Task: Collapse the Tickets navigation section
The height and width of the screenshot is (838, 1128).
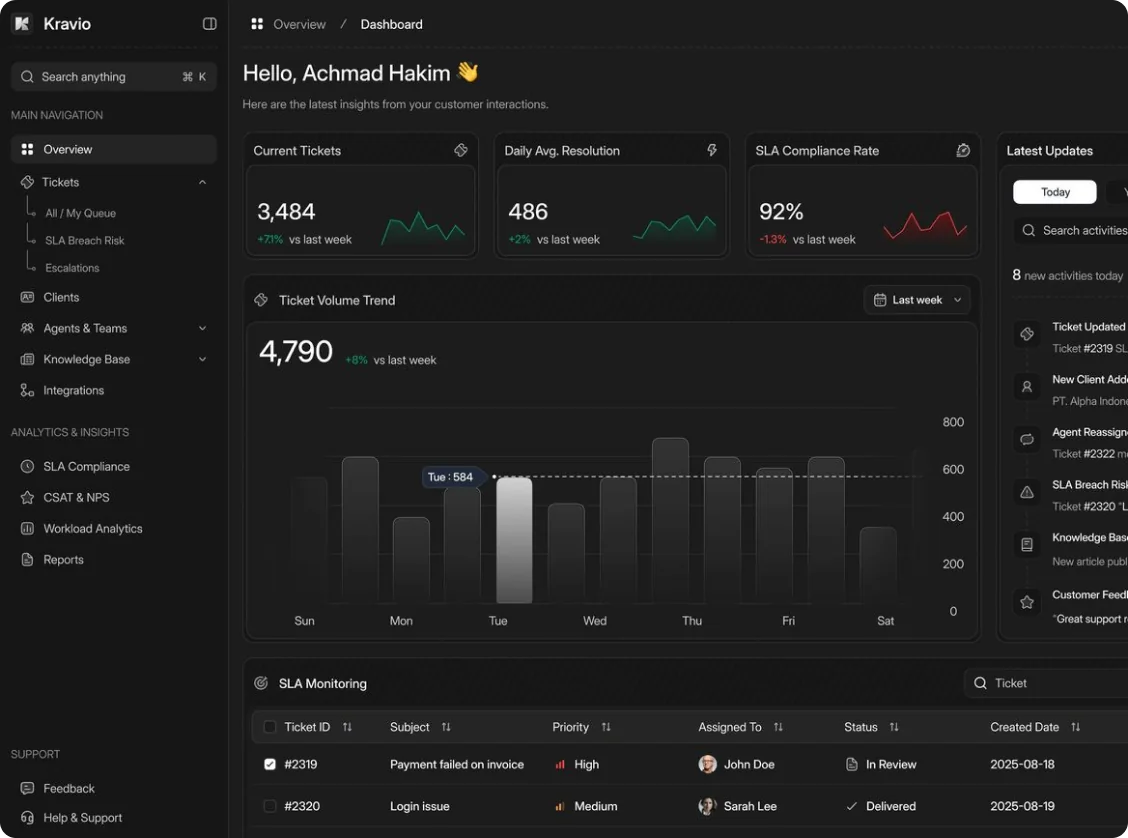Action: 202,182
